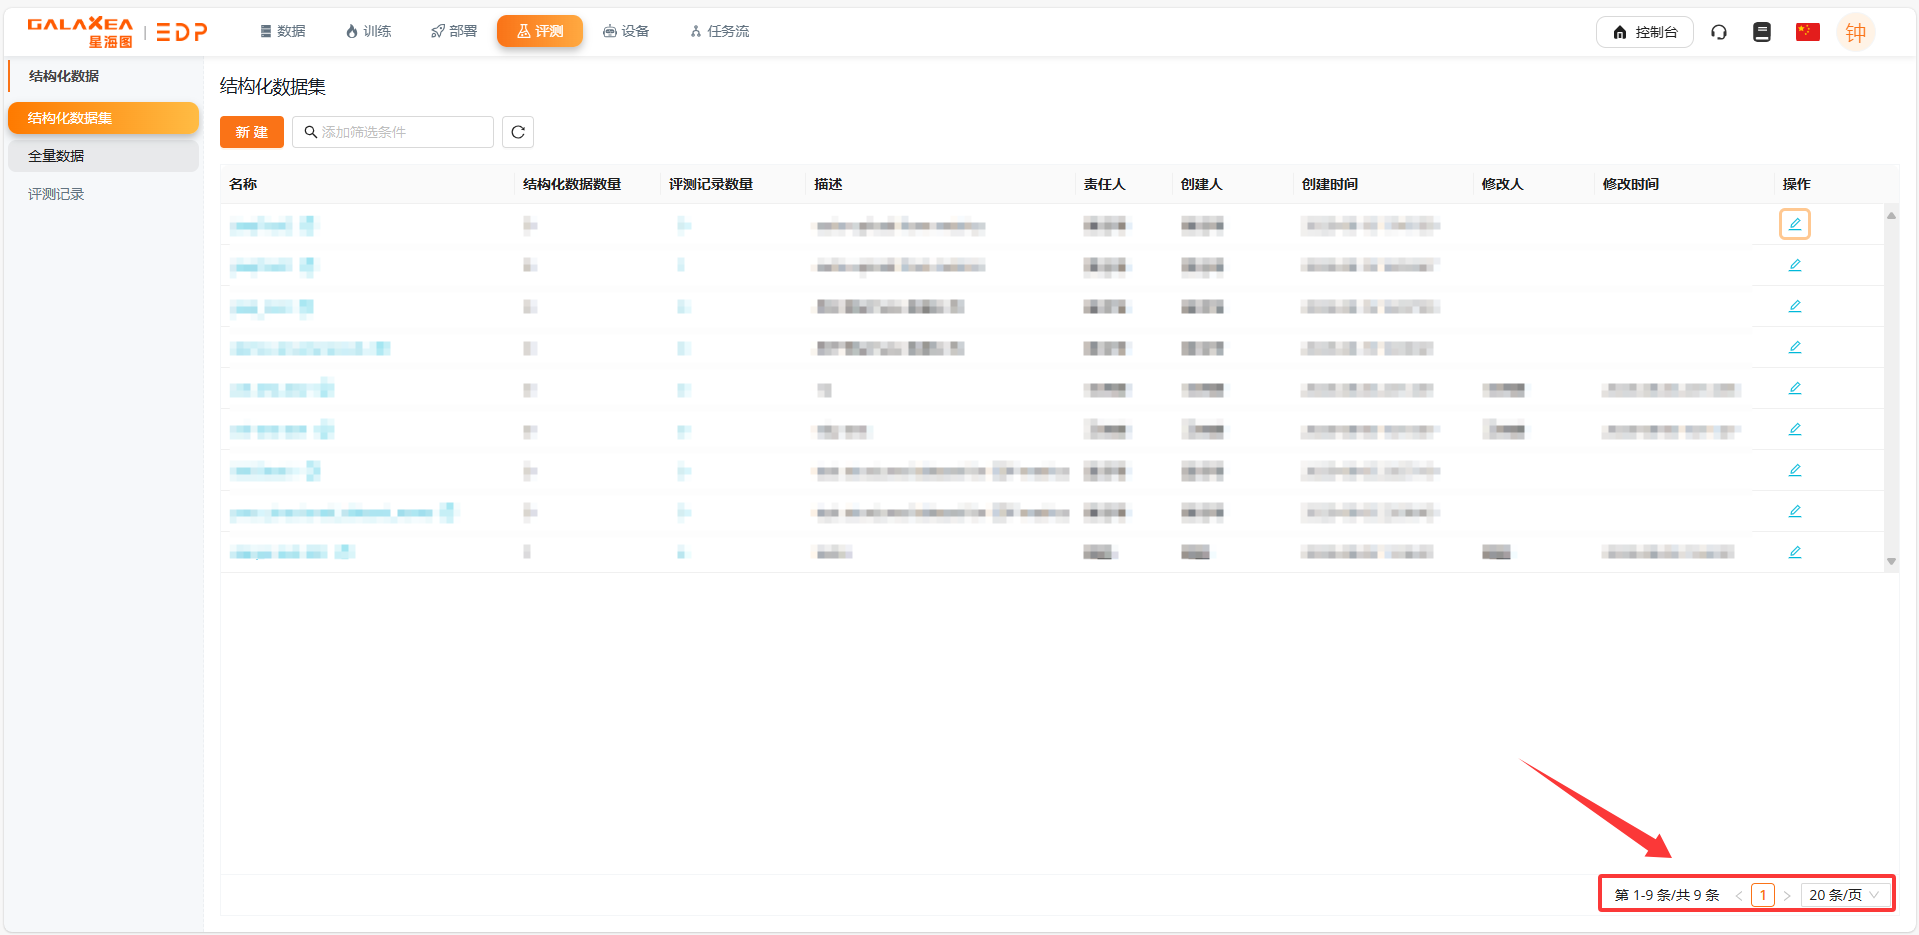
Task: Open the 控制台 console button
Action: 1645,32
